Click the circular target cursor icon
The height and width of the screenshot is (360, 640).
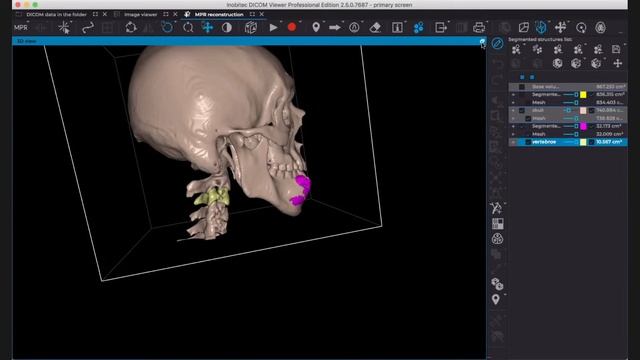coord(581,28)
